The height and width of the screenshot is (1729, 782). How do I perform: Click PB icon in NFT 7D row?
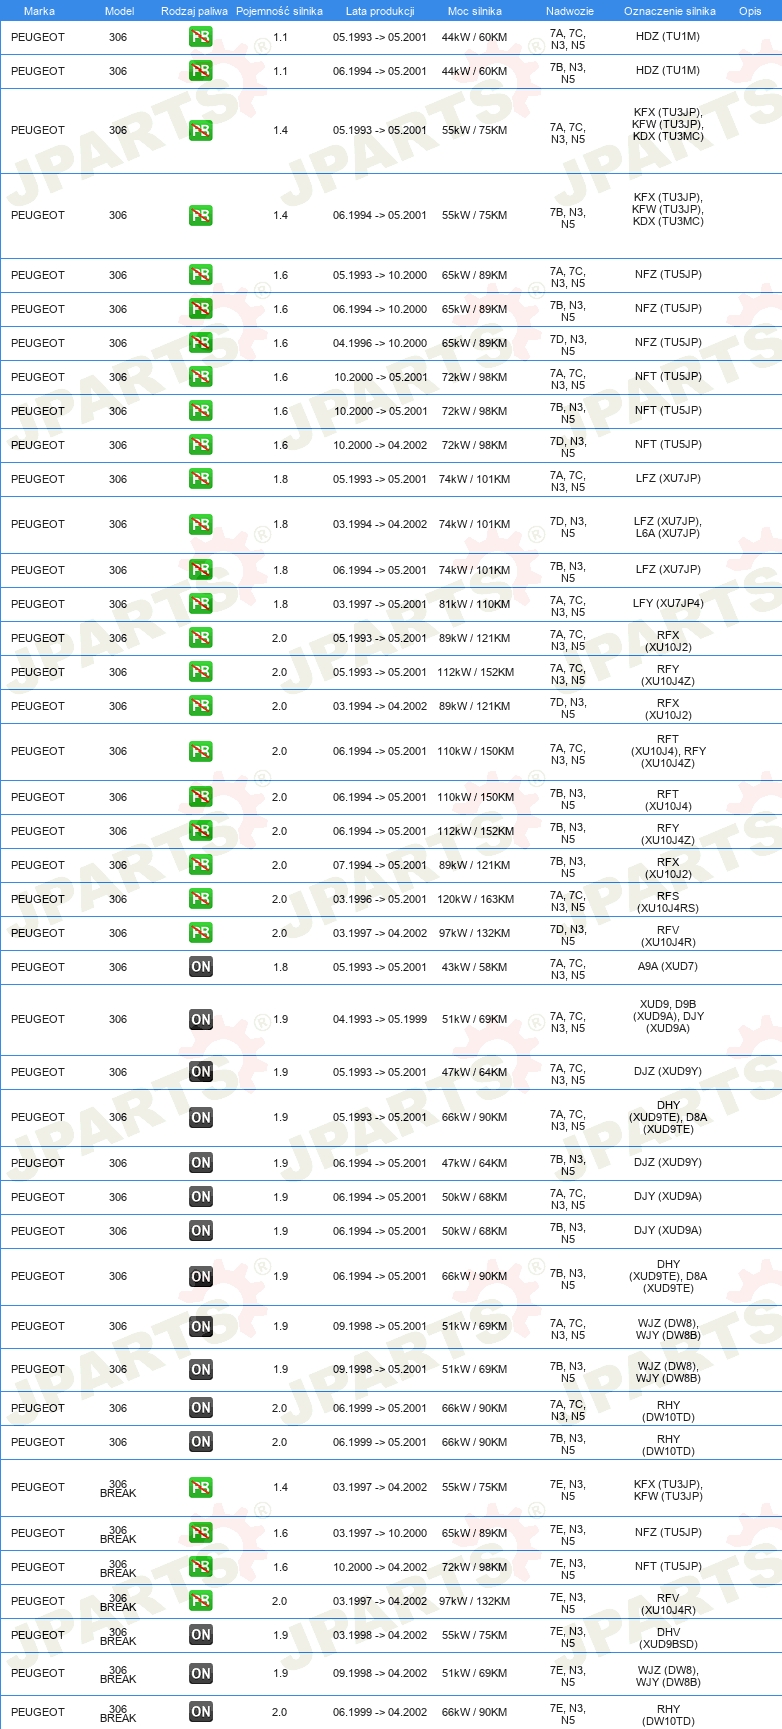pos(201,445)
